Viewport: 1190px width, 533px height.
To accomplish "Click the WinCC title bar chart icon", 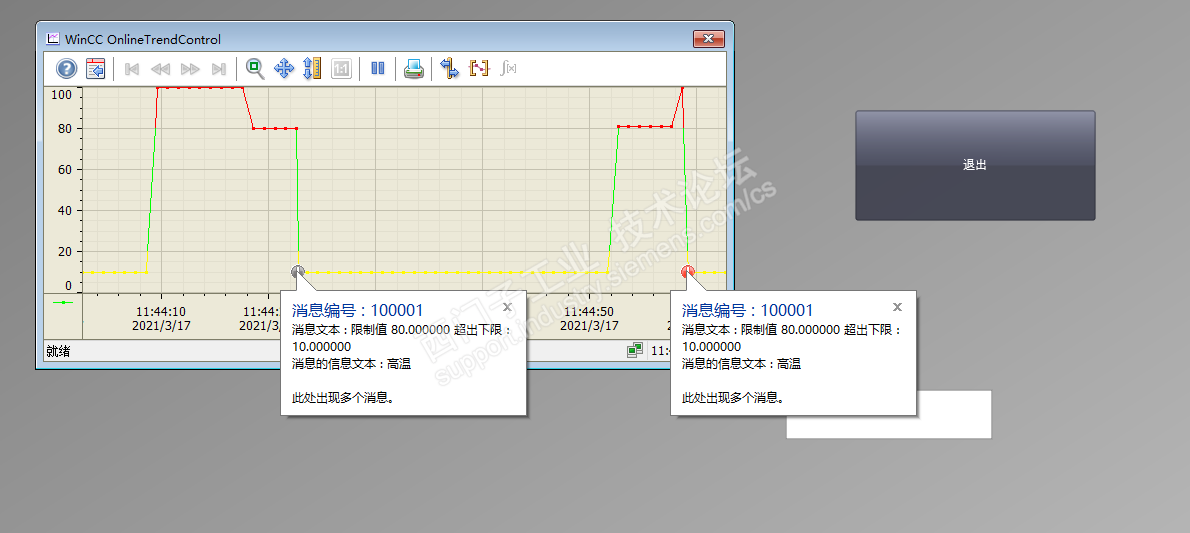I will (x=52, y=39).
